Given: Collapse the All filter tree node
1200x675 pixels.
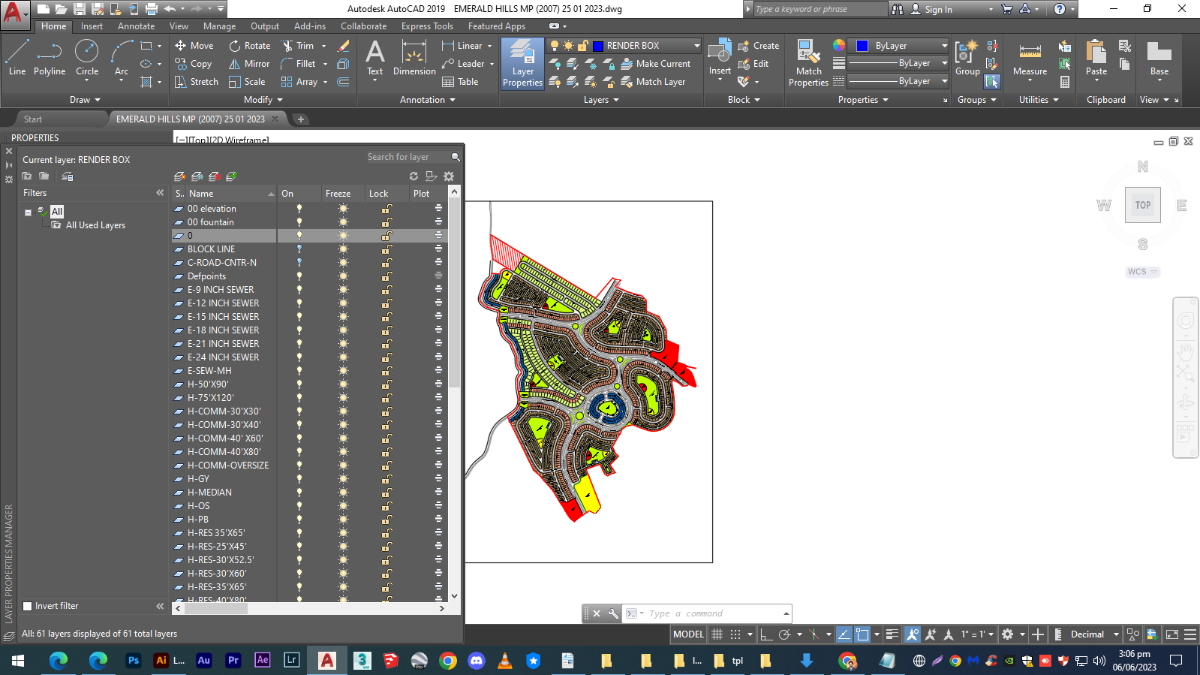Looking at the screenshot, I should pos(28,212).
